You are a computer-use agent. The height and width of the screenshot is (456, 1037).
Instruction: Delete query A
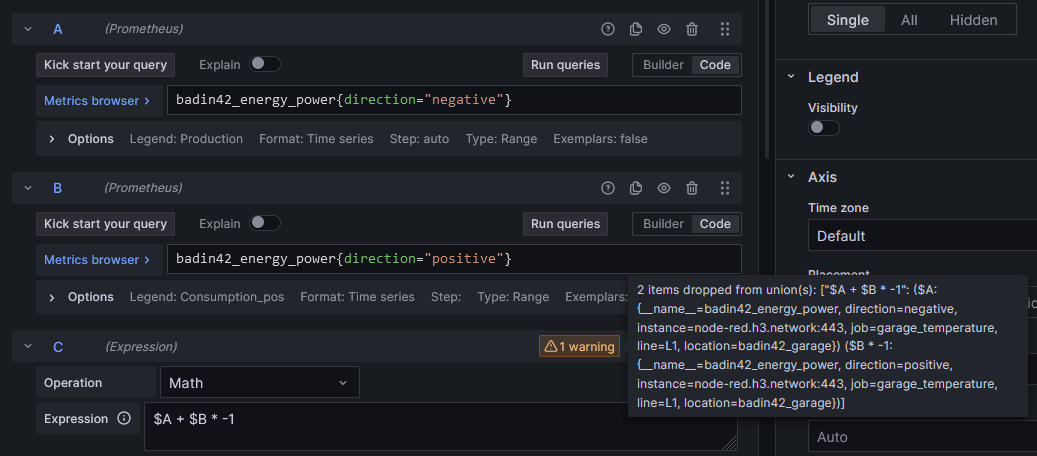click(692, 29)
